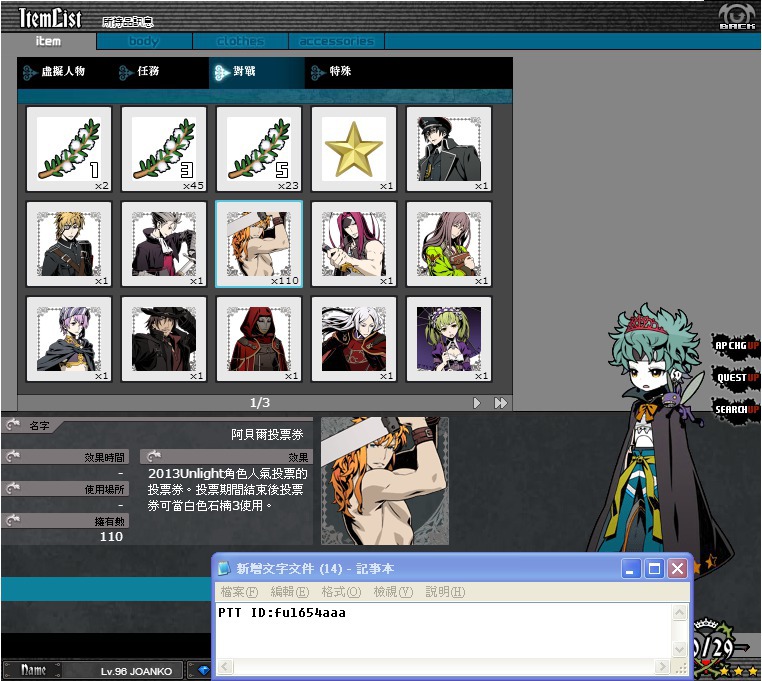Select green-dress girl ticket

coord(449,244)
